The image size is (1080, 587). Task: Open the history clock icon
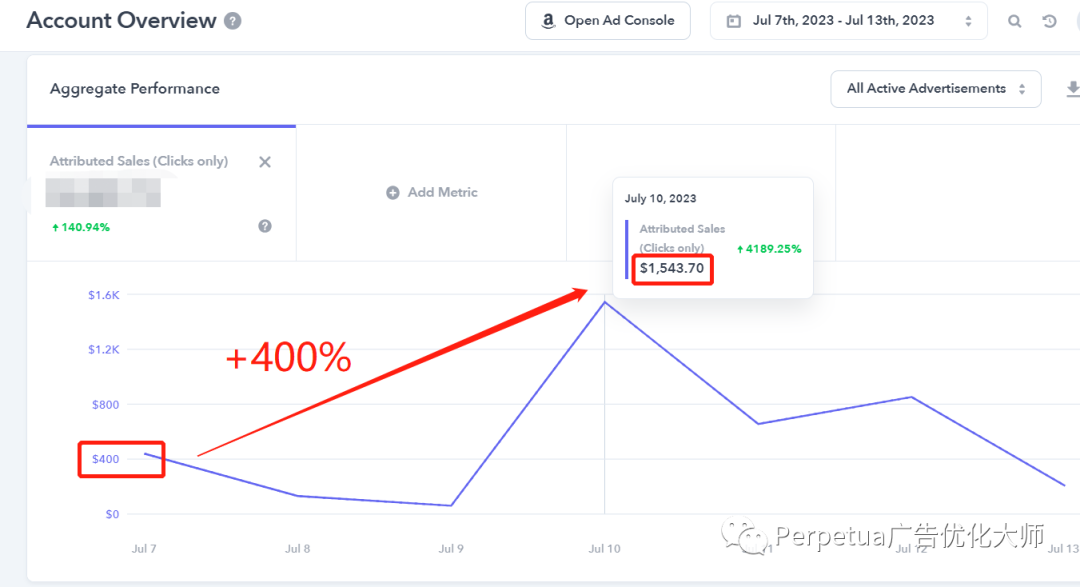[1049, 21]
